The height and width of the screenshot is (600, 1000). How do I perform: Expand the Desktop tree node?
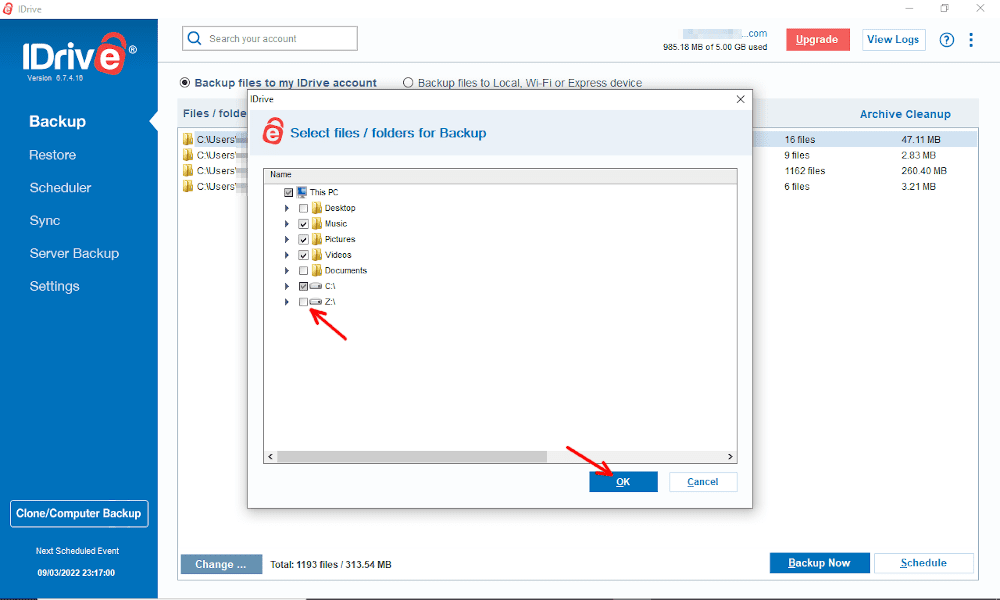point(286,209)
